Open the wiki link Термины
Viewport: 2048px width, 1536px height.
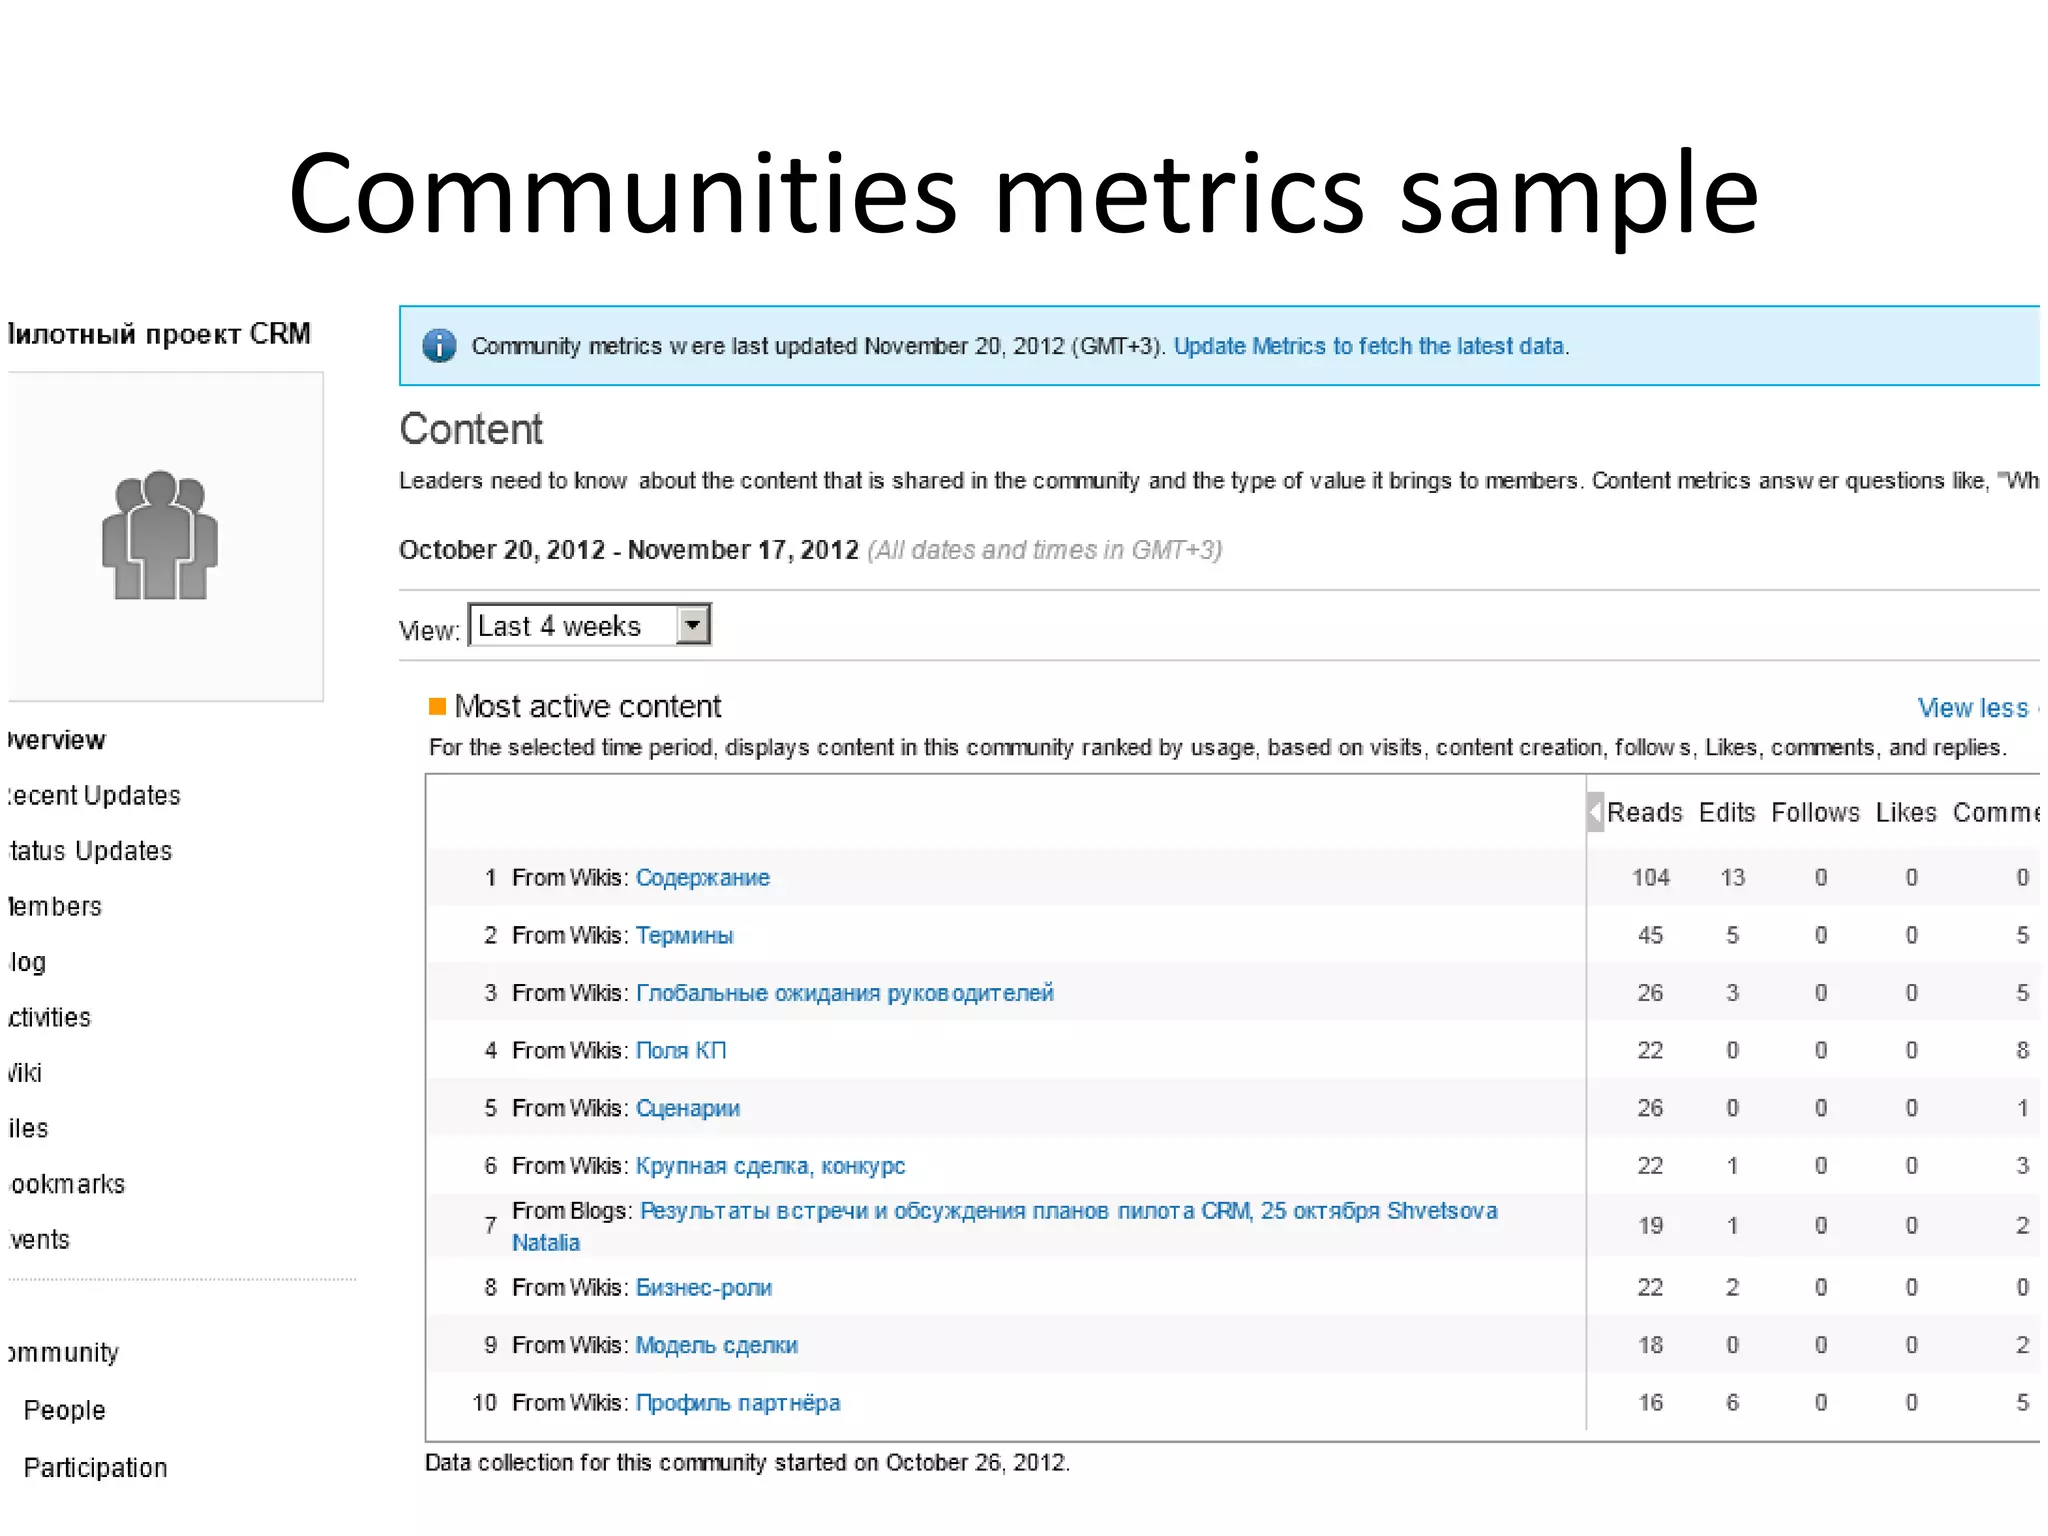685,936
